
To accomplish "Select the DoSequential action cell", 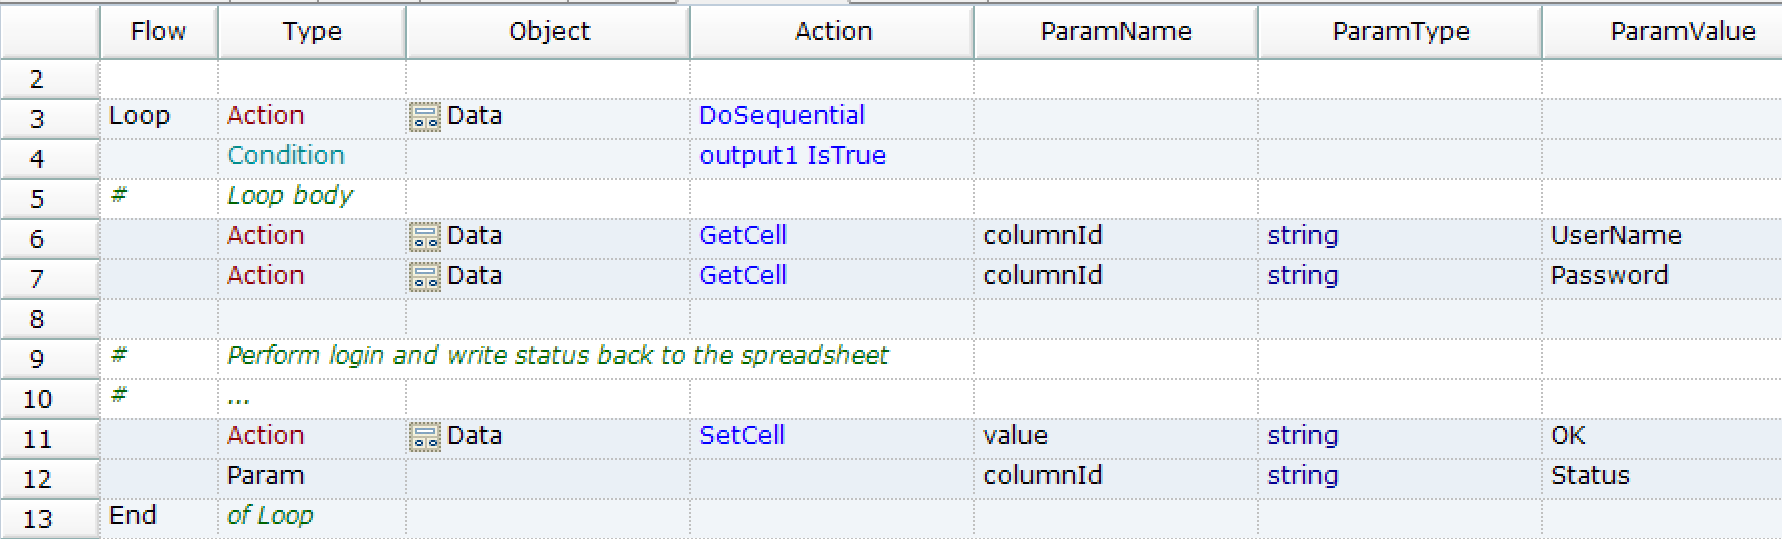I will (x=782, y=116).
